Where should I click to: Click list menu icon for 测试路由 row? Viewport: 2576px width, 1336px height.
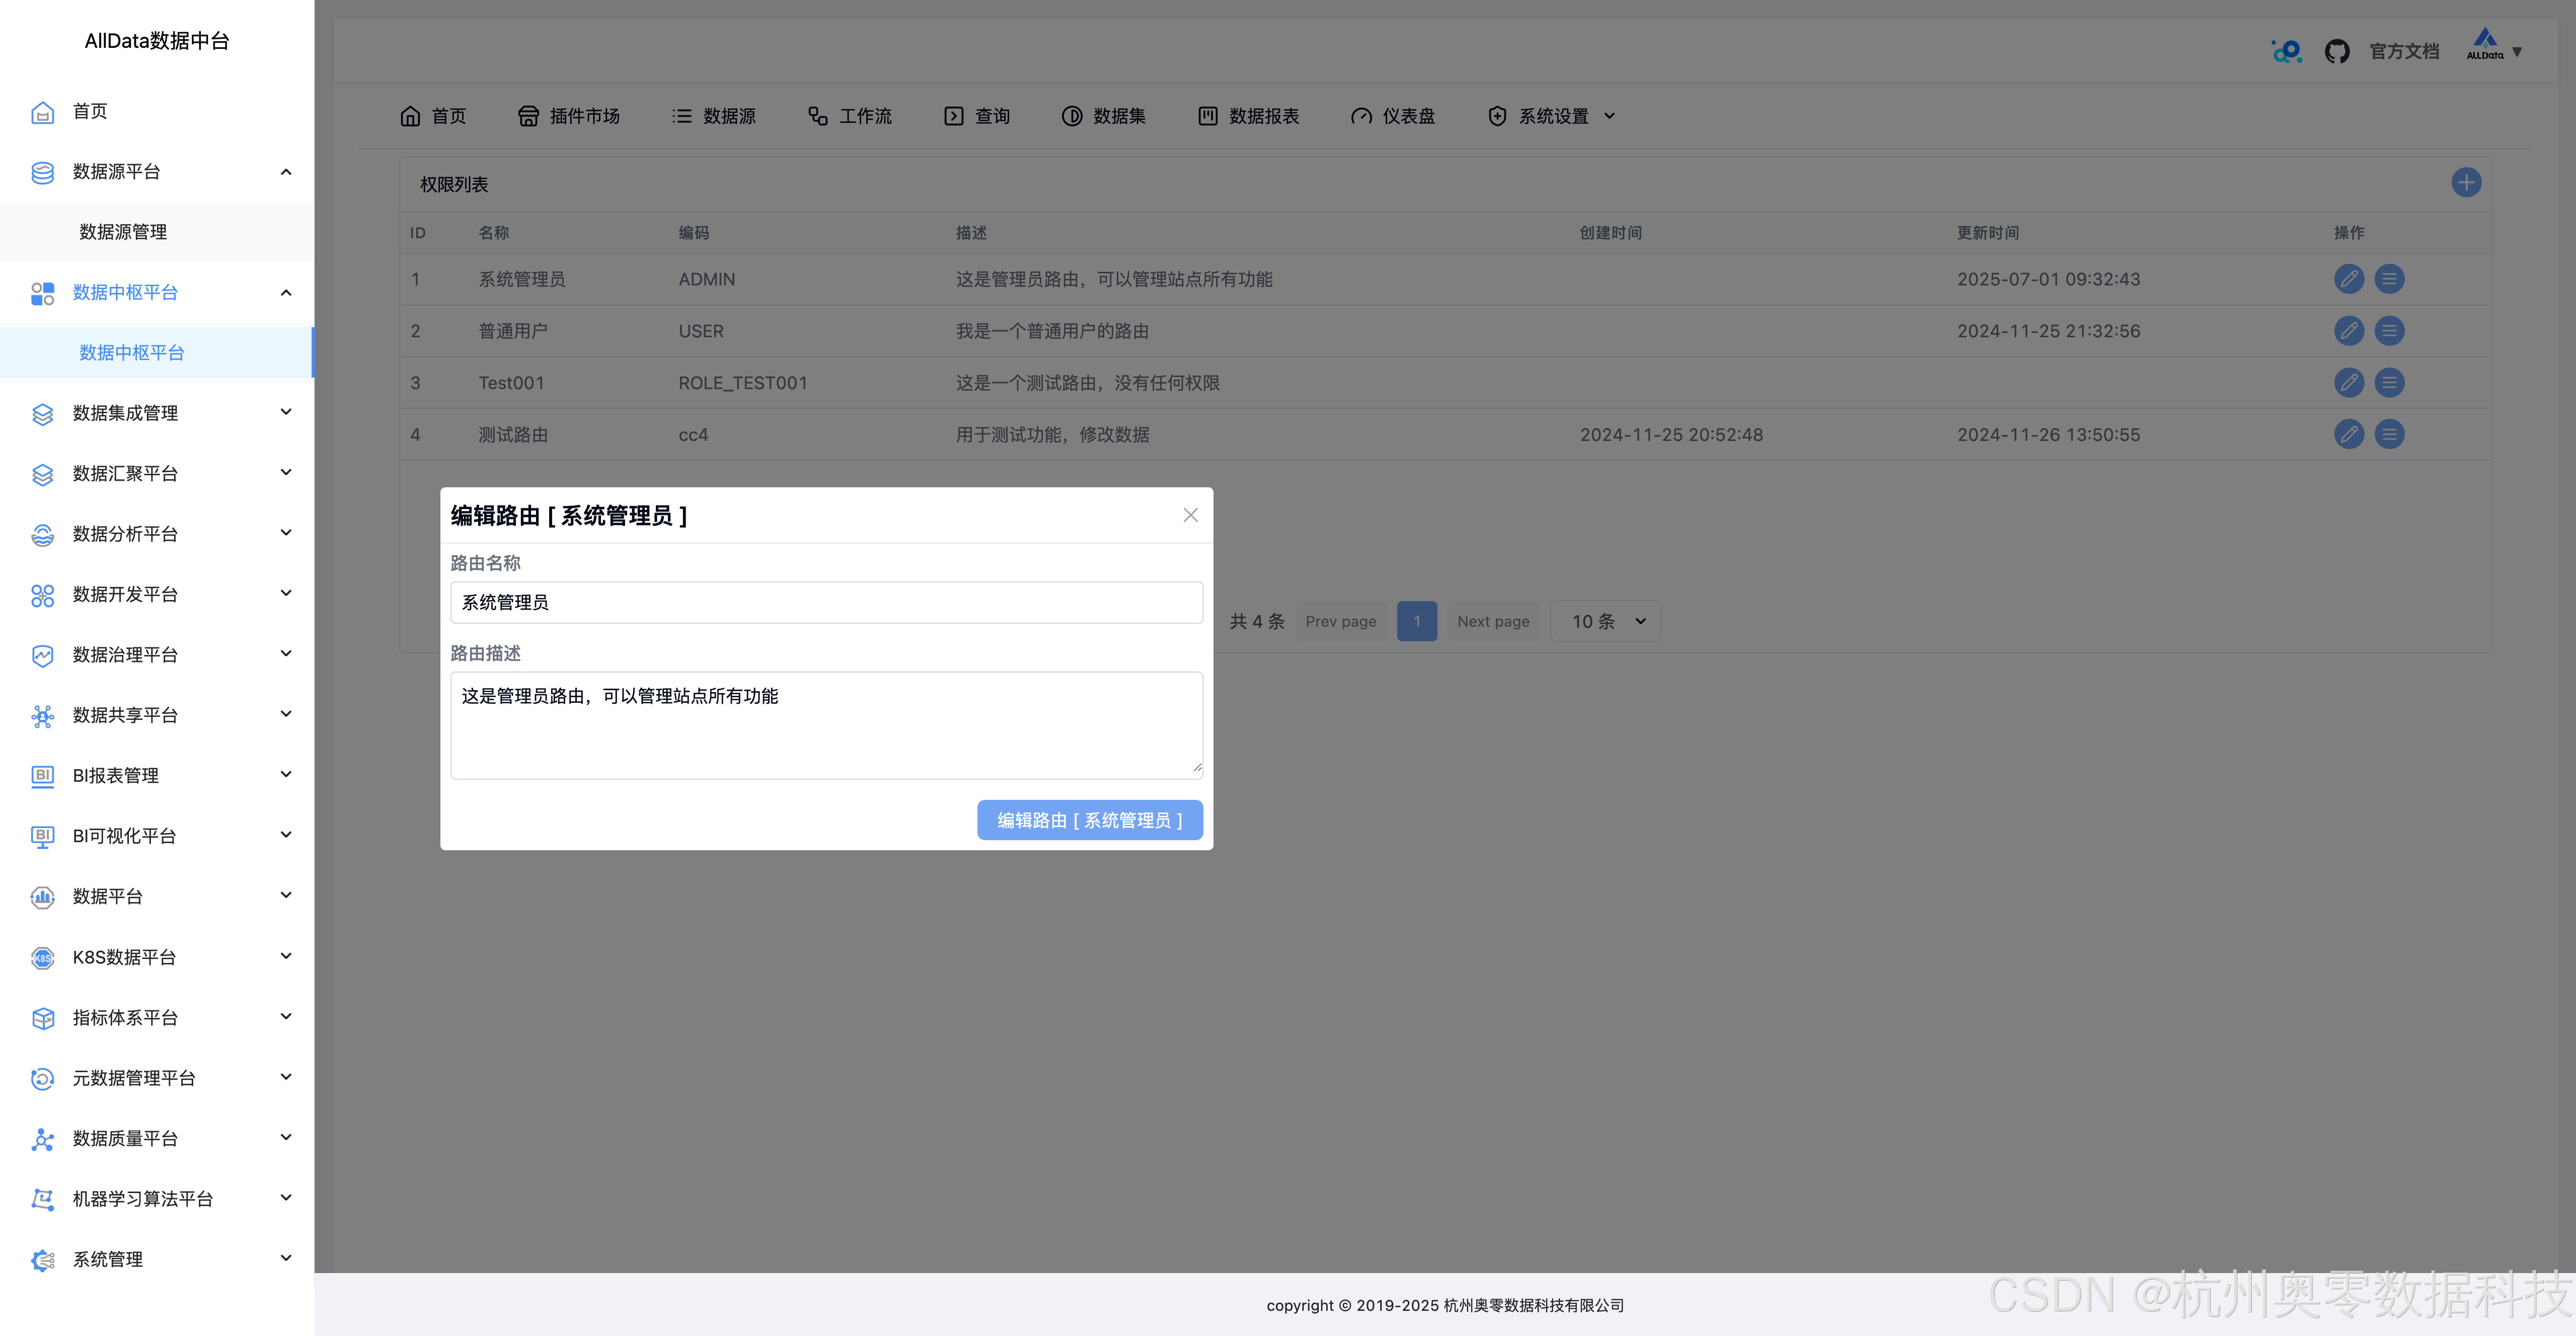pyautogui.click(x=2389, y=435)
